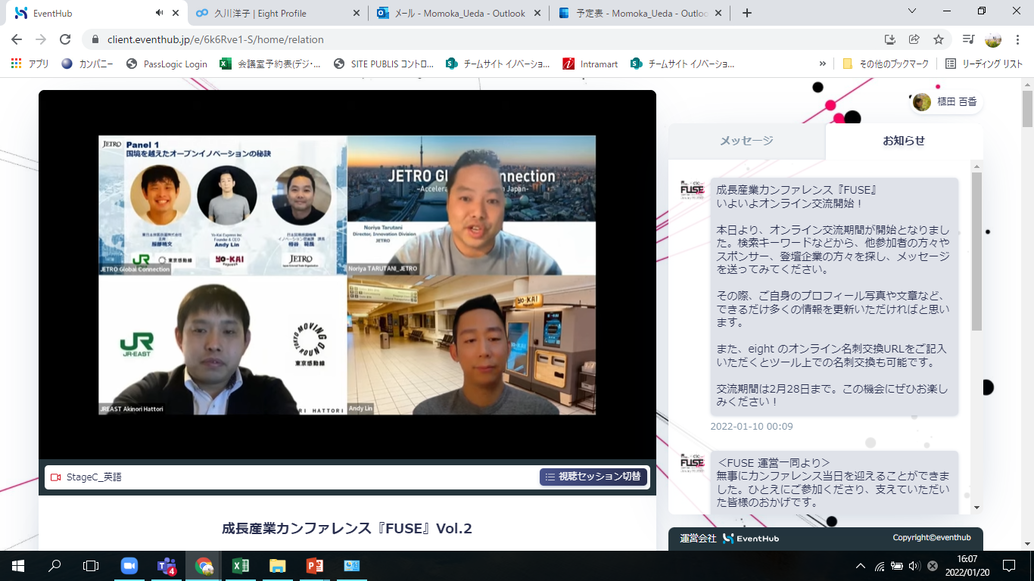Open the Chrome profile avatar
The height and width of the screenshot is (581, 1034).
pyautogui.click(x=993, y=40)
